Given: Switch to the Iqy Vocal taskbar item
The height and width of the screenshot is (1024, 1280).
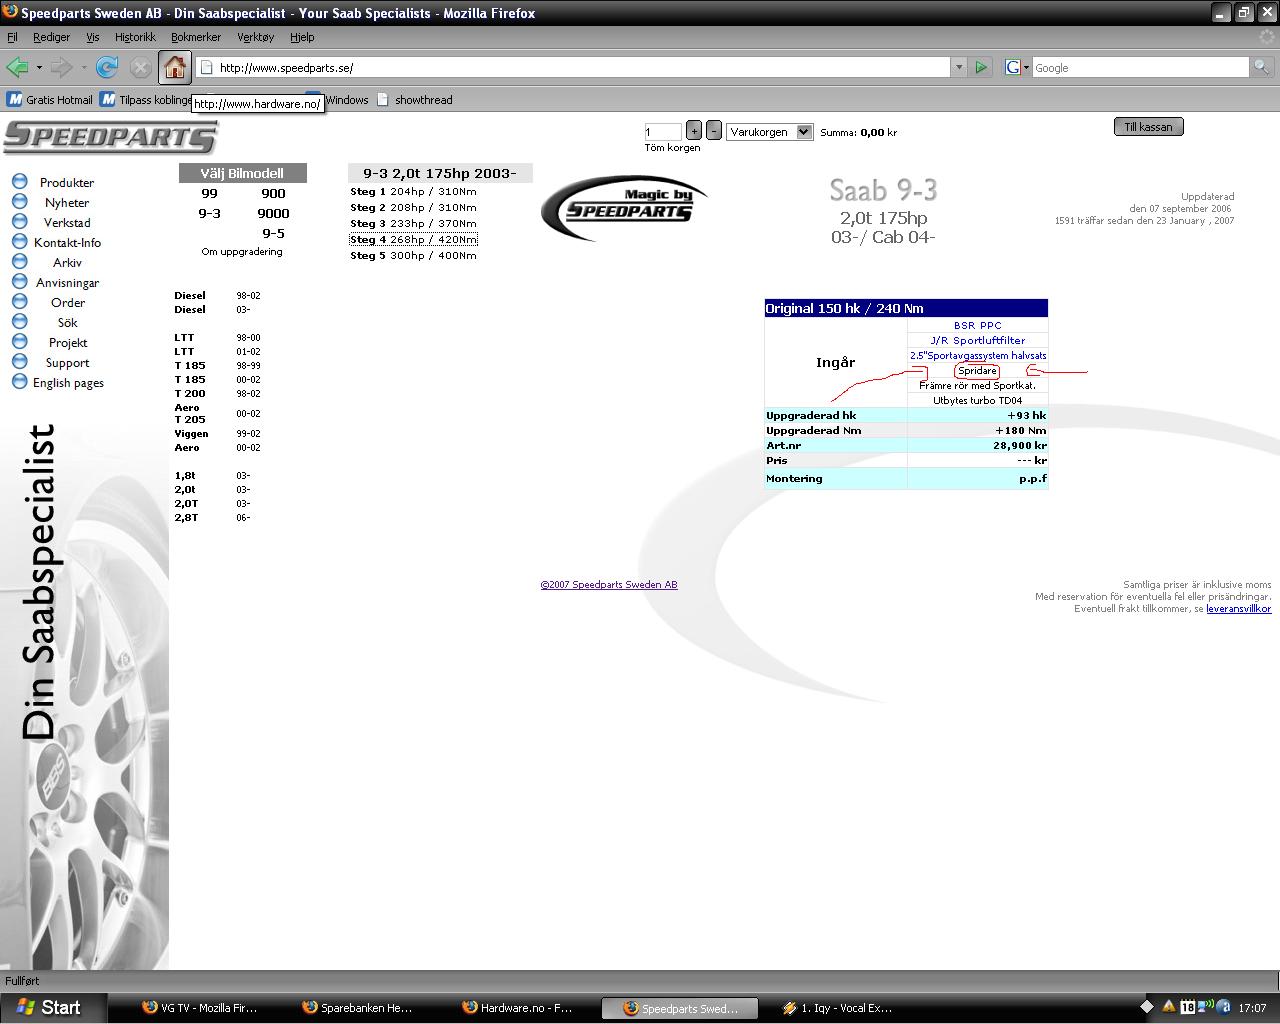Looking at the screenshot, I should click(836, 1008).
